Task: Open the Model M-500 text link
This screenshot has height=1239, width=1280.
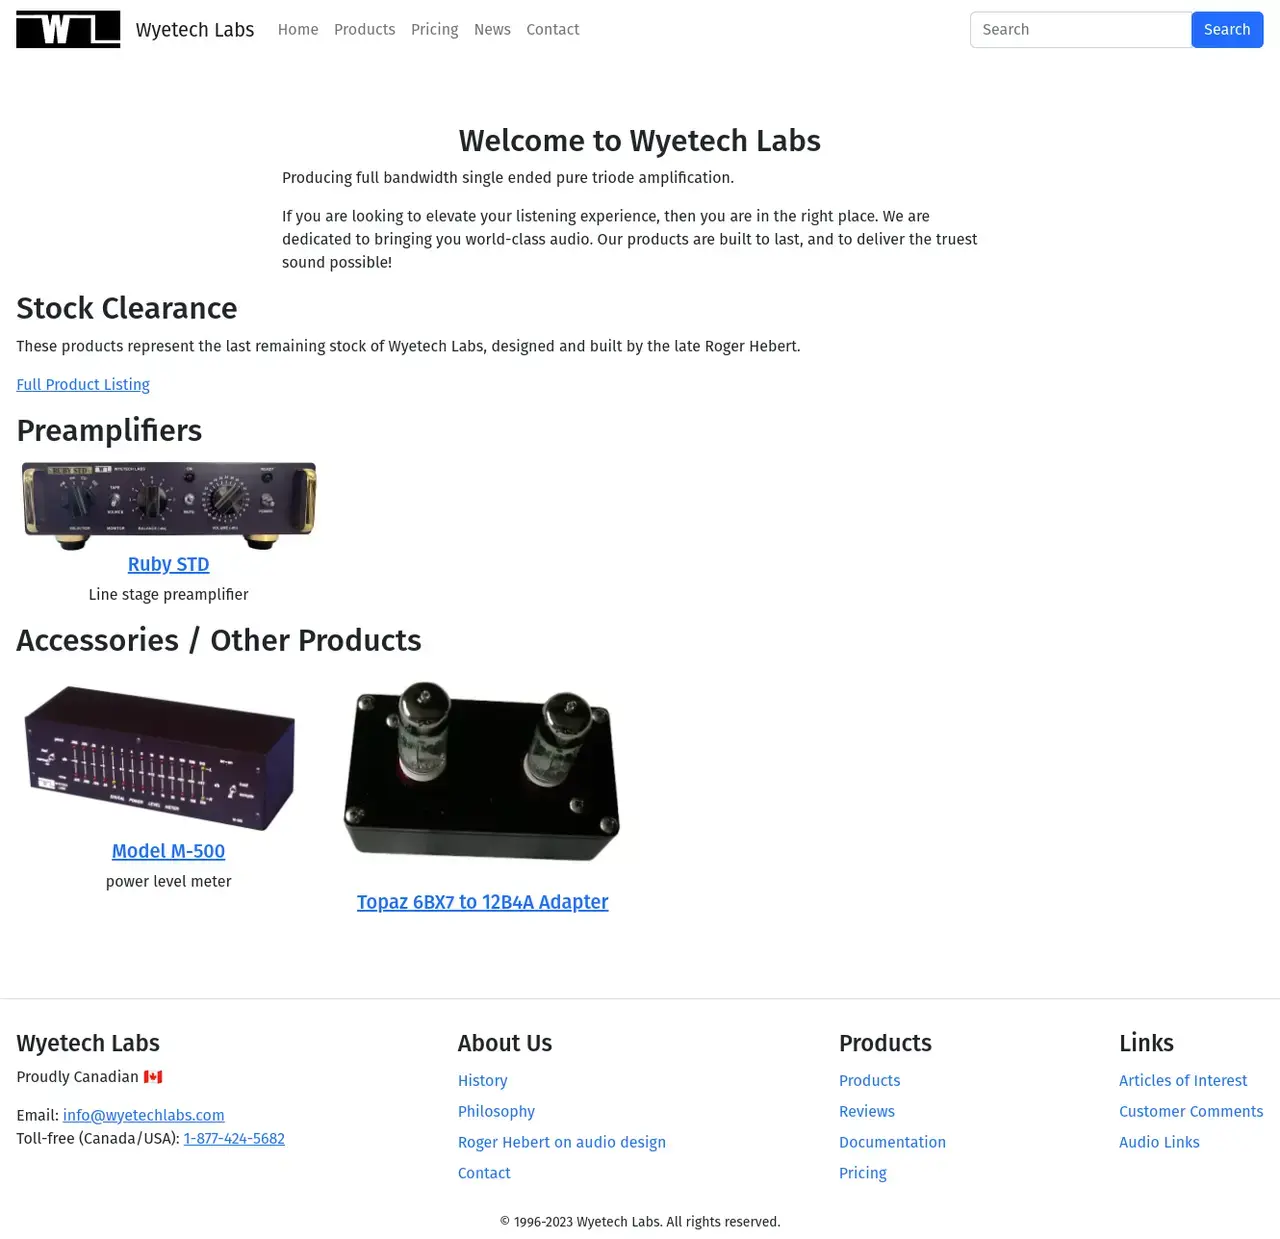Action: [x=169, y=851]
